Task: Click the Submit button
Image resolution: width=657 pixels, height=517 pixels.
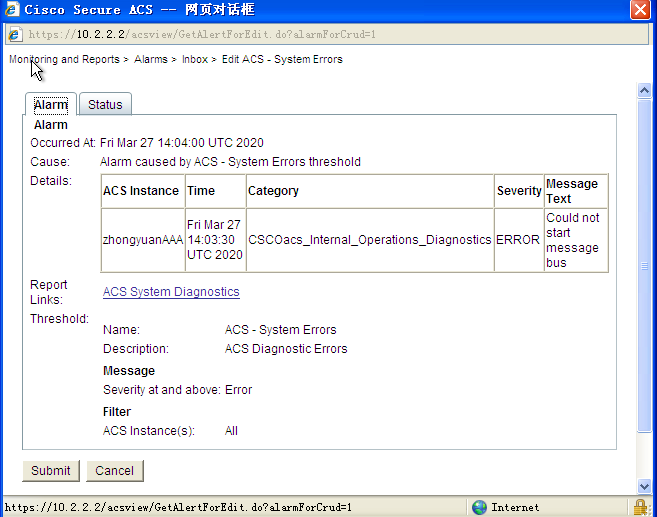Action: tap(51, 470)
